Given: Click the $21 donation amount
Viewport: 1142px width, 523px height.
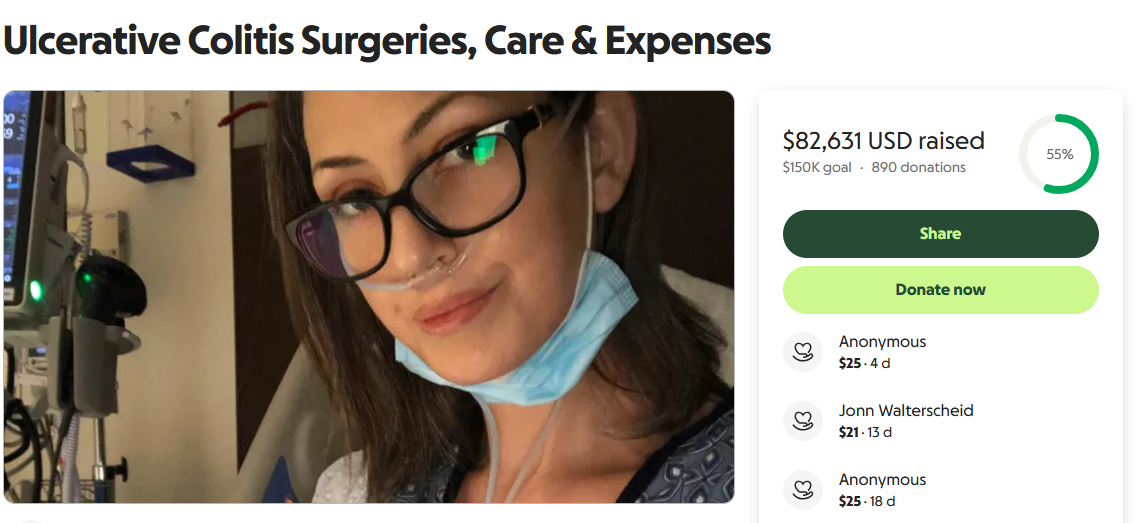Looking at the screenshot, I should pyautogui.click(x=849, y=433).
